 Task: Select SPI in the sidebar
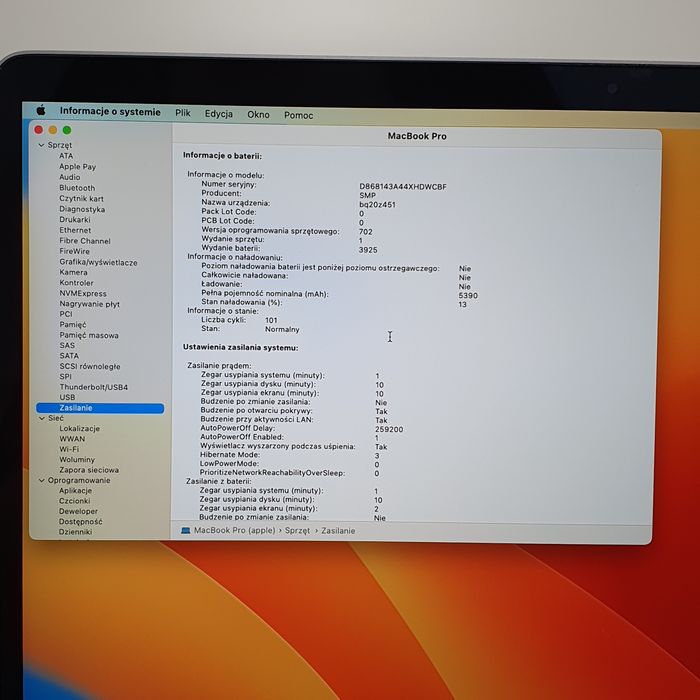(65, 377)
